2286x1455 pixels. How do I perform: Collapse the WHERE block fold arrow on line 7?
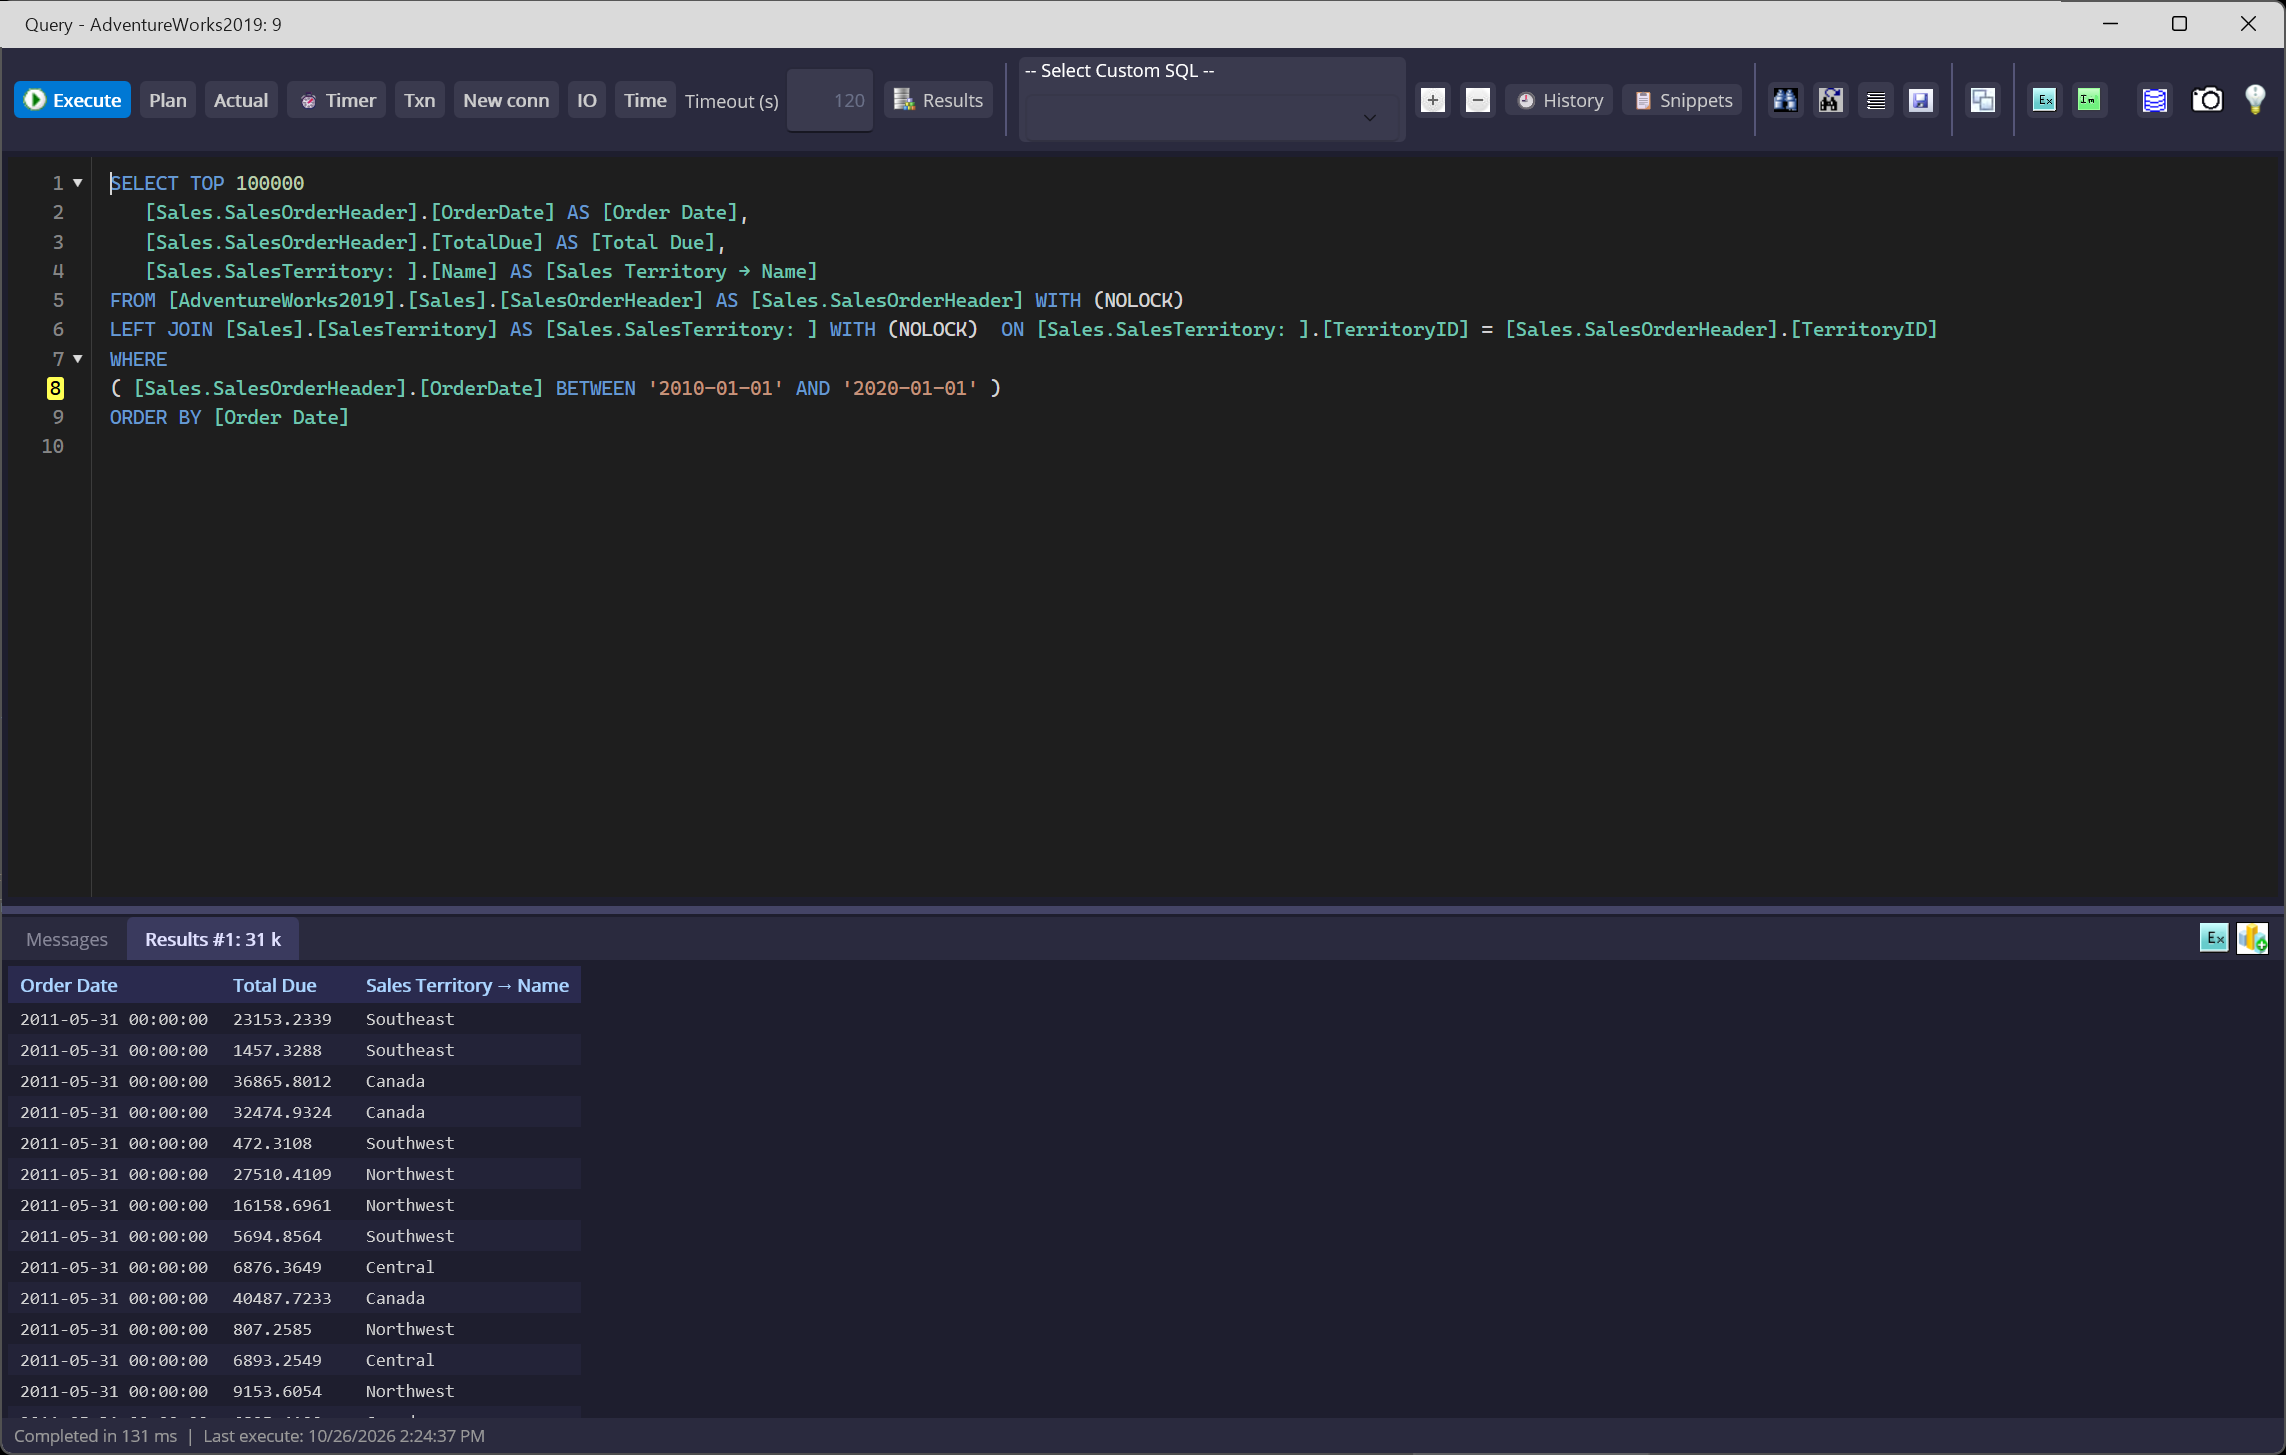(78, 359)
